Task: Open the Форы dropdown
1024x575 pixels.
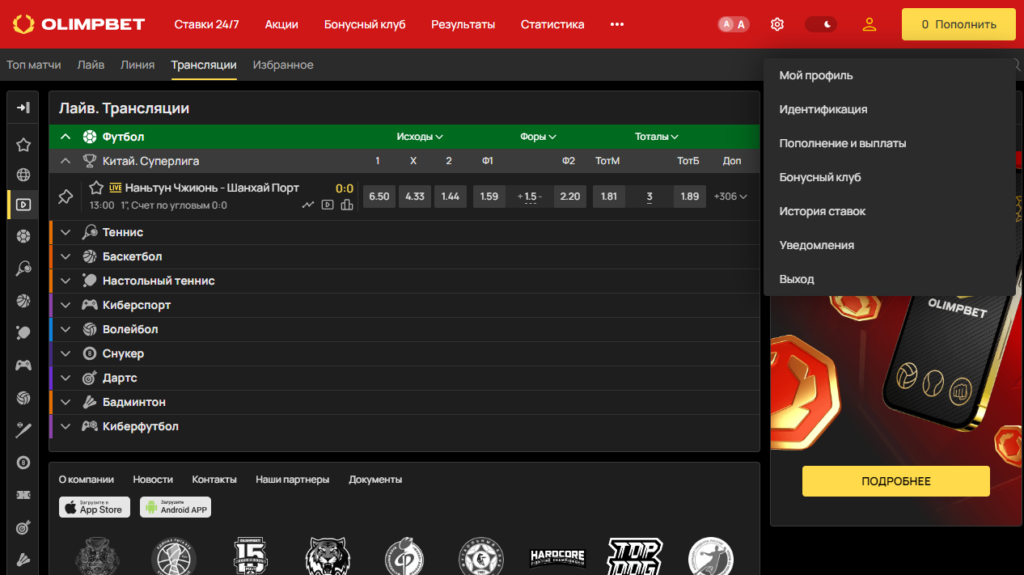Action: point(538,137)
